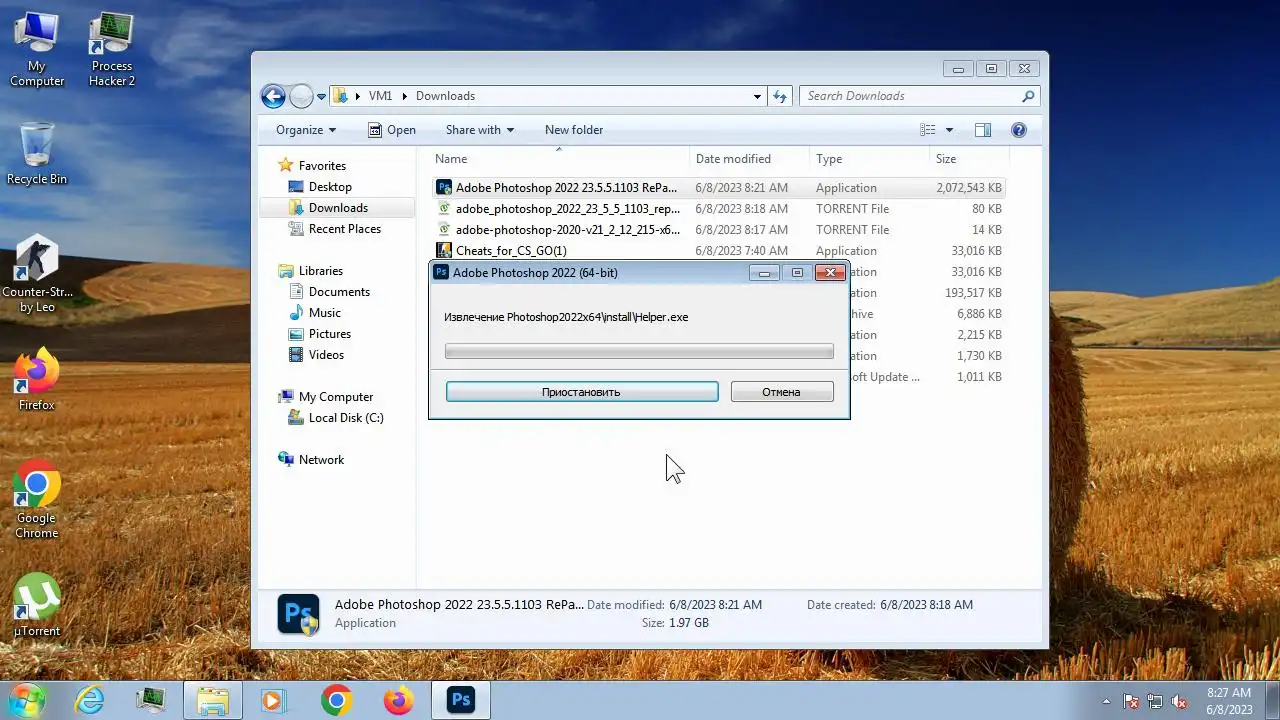This screenshot has height=720, width=1280.
Task: Open the Organize menu
Action: click(x=306, y=130)
